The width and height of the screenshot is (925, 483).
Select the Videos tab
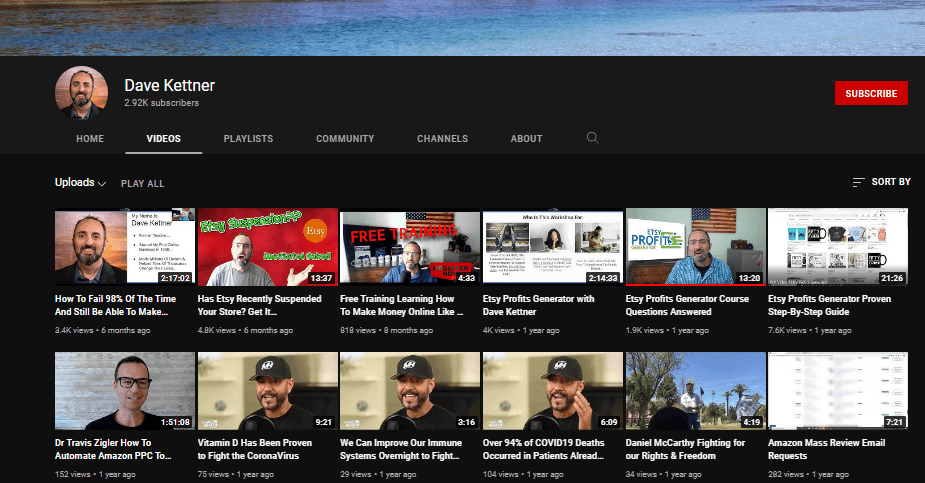click(163, 139)
